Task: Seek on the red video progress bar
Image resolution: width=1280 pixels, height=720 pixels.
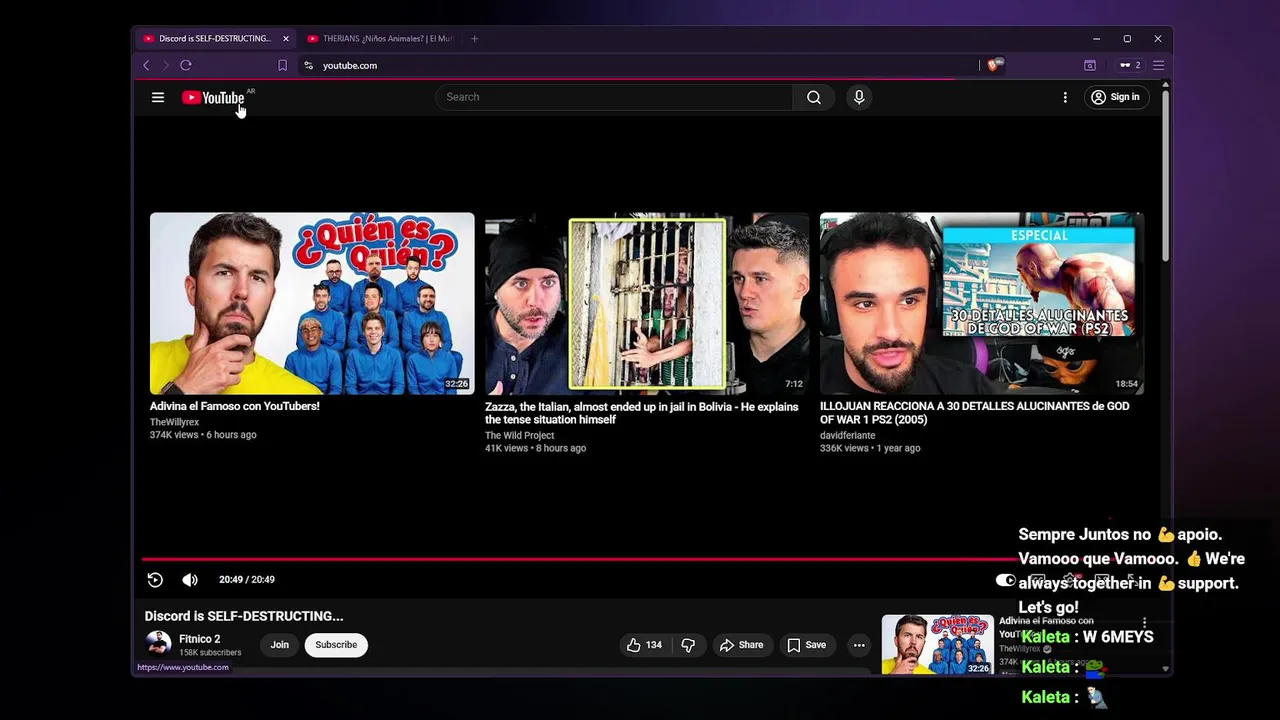Action: point(580,559)
